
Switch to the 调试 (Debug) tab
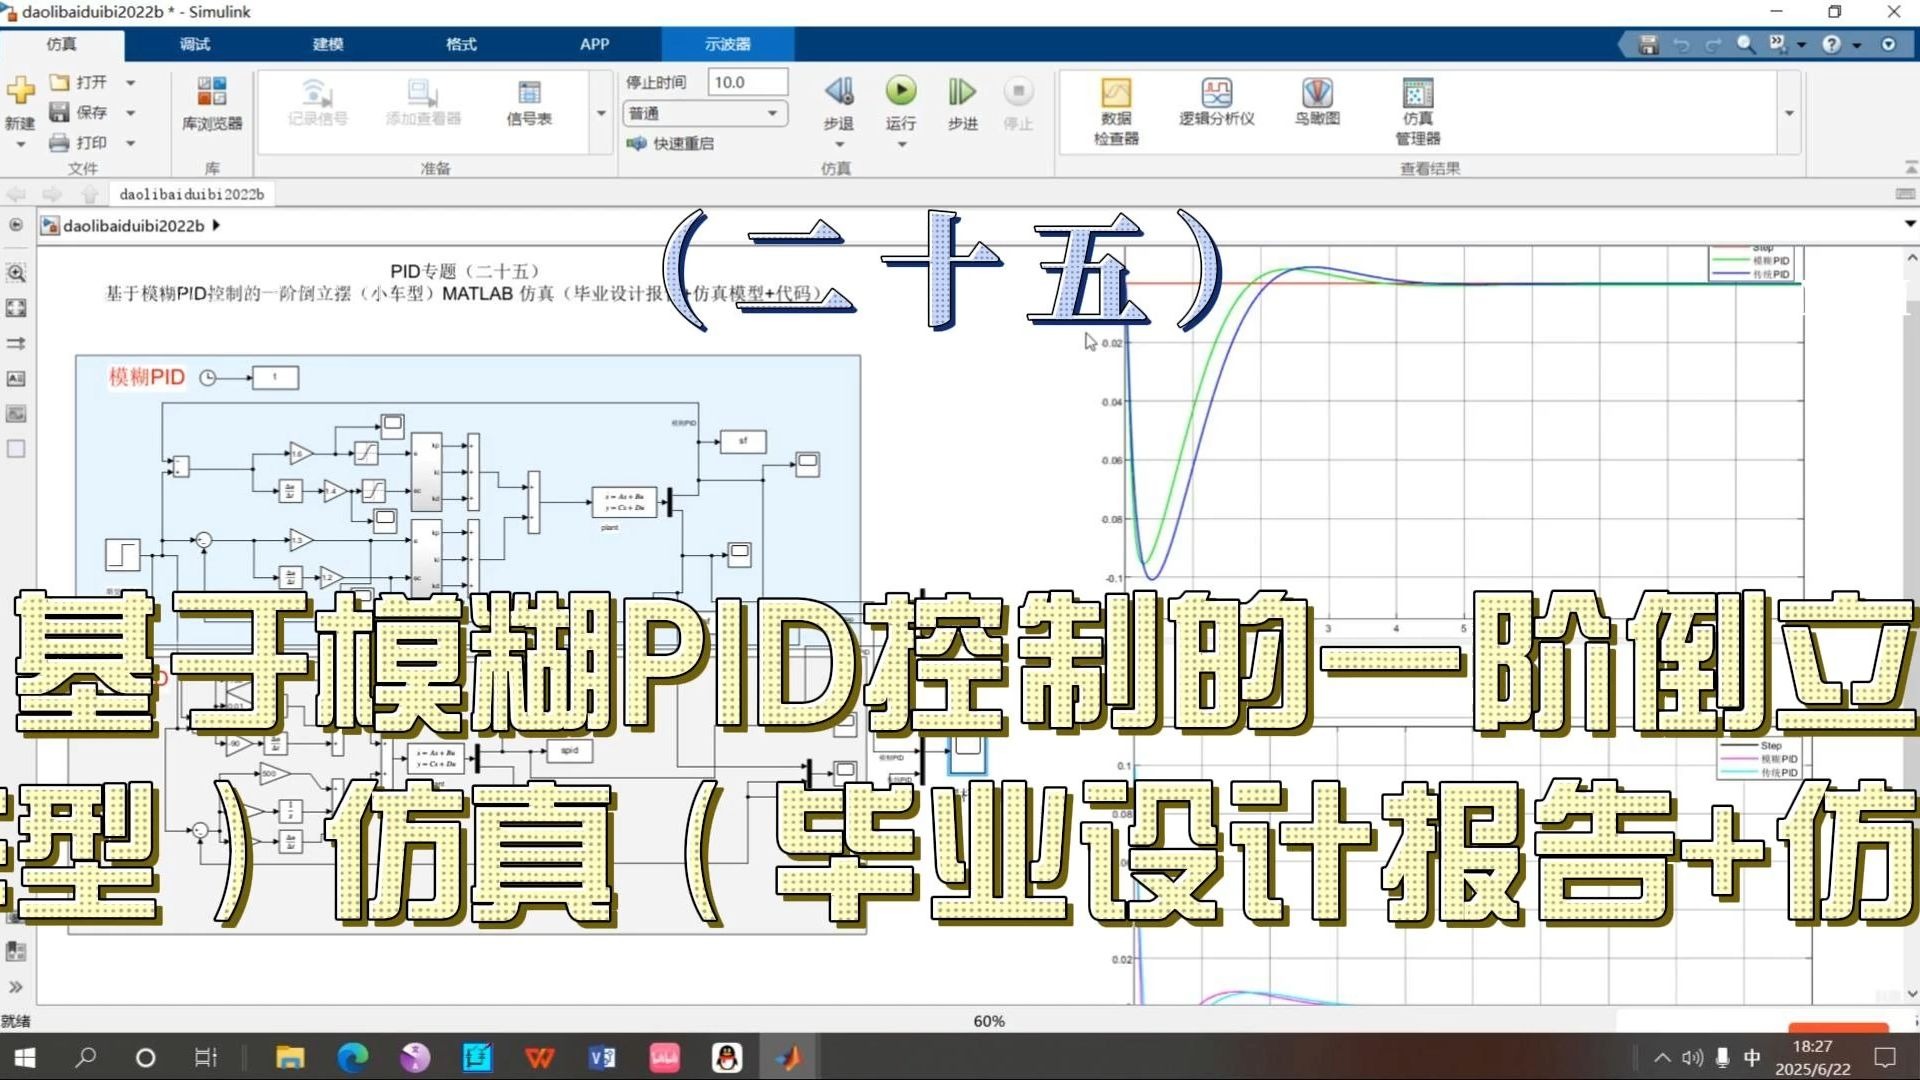[195, 44]
